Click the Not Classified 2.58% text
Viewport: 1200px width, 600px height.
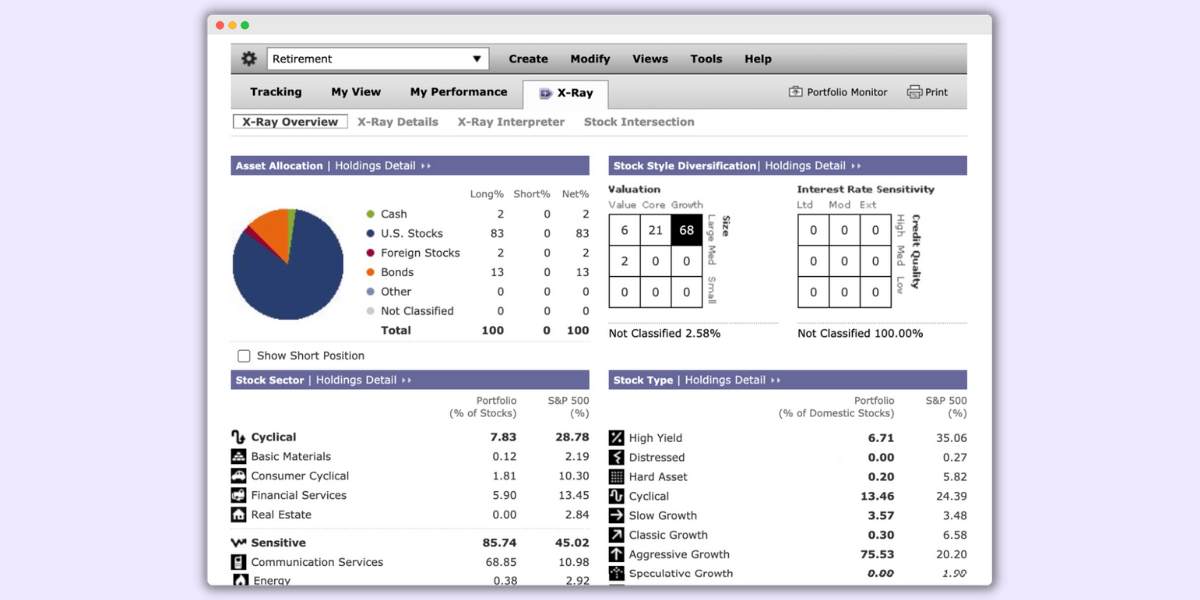coord(664,333)
